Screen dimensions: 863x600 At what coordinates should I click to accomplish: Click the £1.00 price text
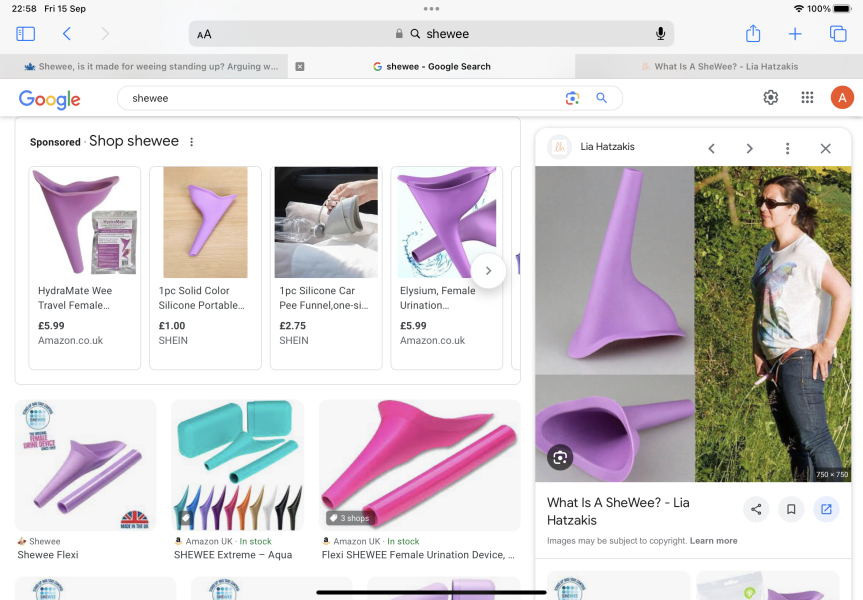pos(172,326)
